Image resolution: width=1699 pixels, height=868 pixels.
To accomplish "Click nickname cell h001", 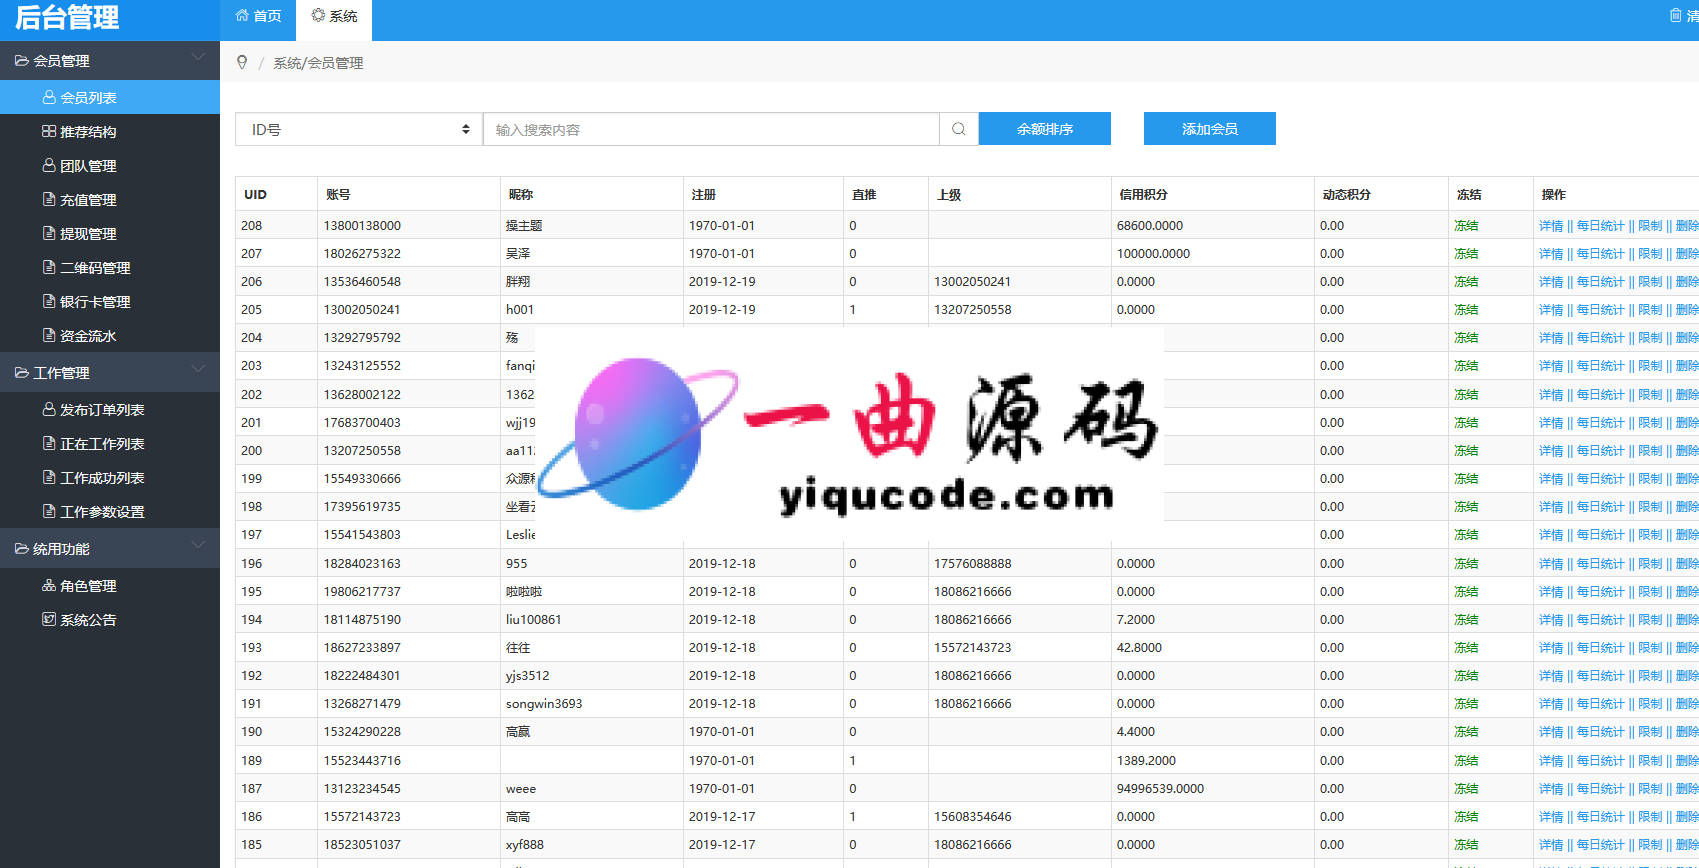I will [x=520, y=310].
